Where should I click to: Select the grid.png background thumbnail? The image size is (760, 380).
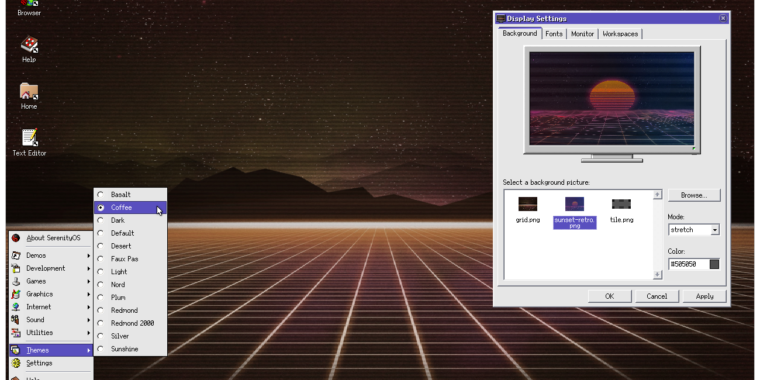(527, 209)
